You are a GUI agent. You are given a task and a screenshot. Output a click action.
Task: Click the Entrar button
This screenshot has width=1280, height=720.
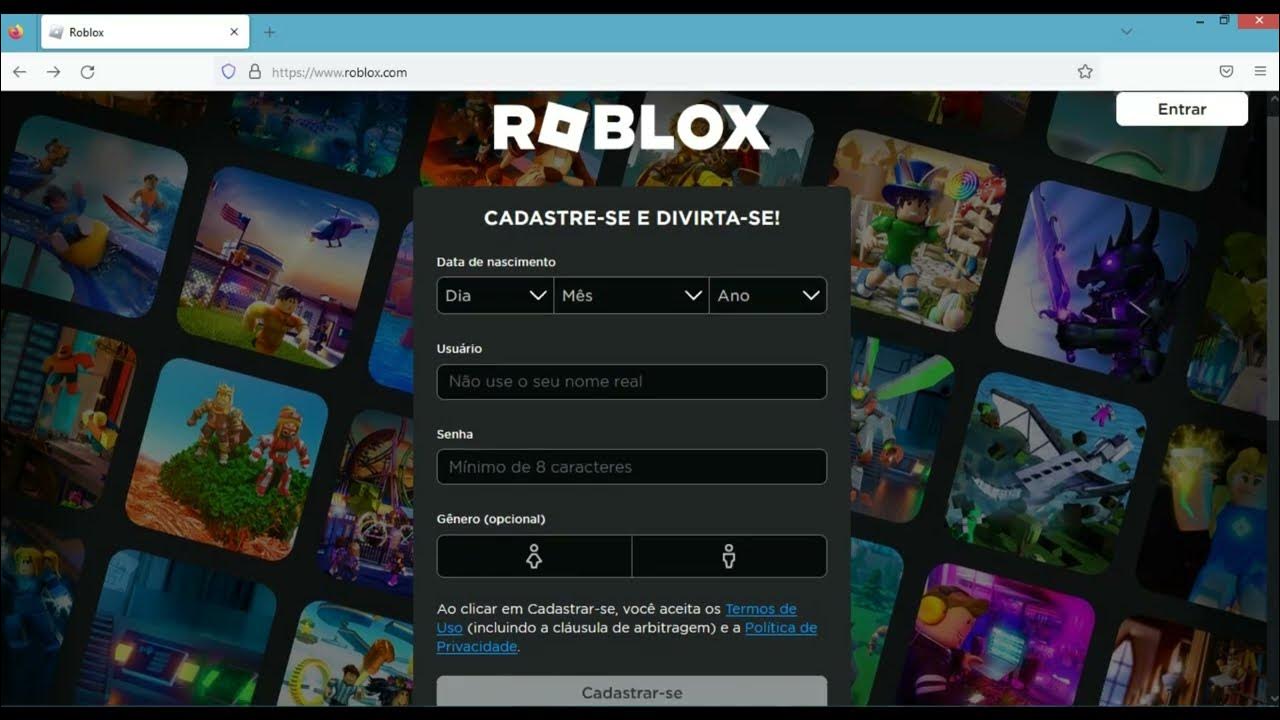coord(1182,109)
